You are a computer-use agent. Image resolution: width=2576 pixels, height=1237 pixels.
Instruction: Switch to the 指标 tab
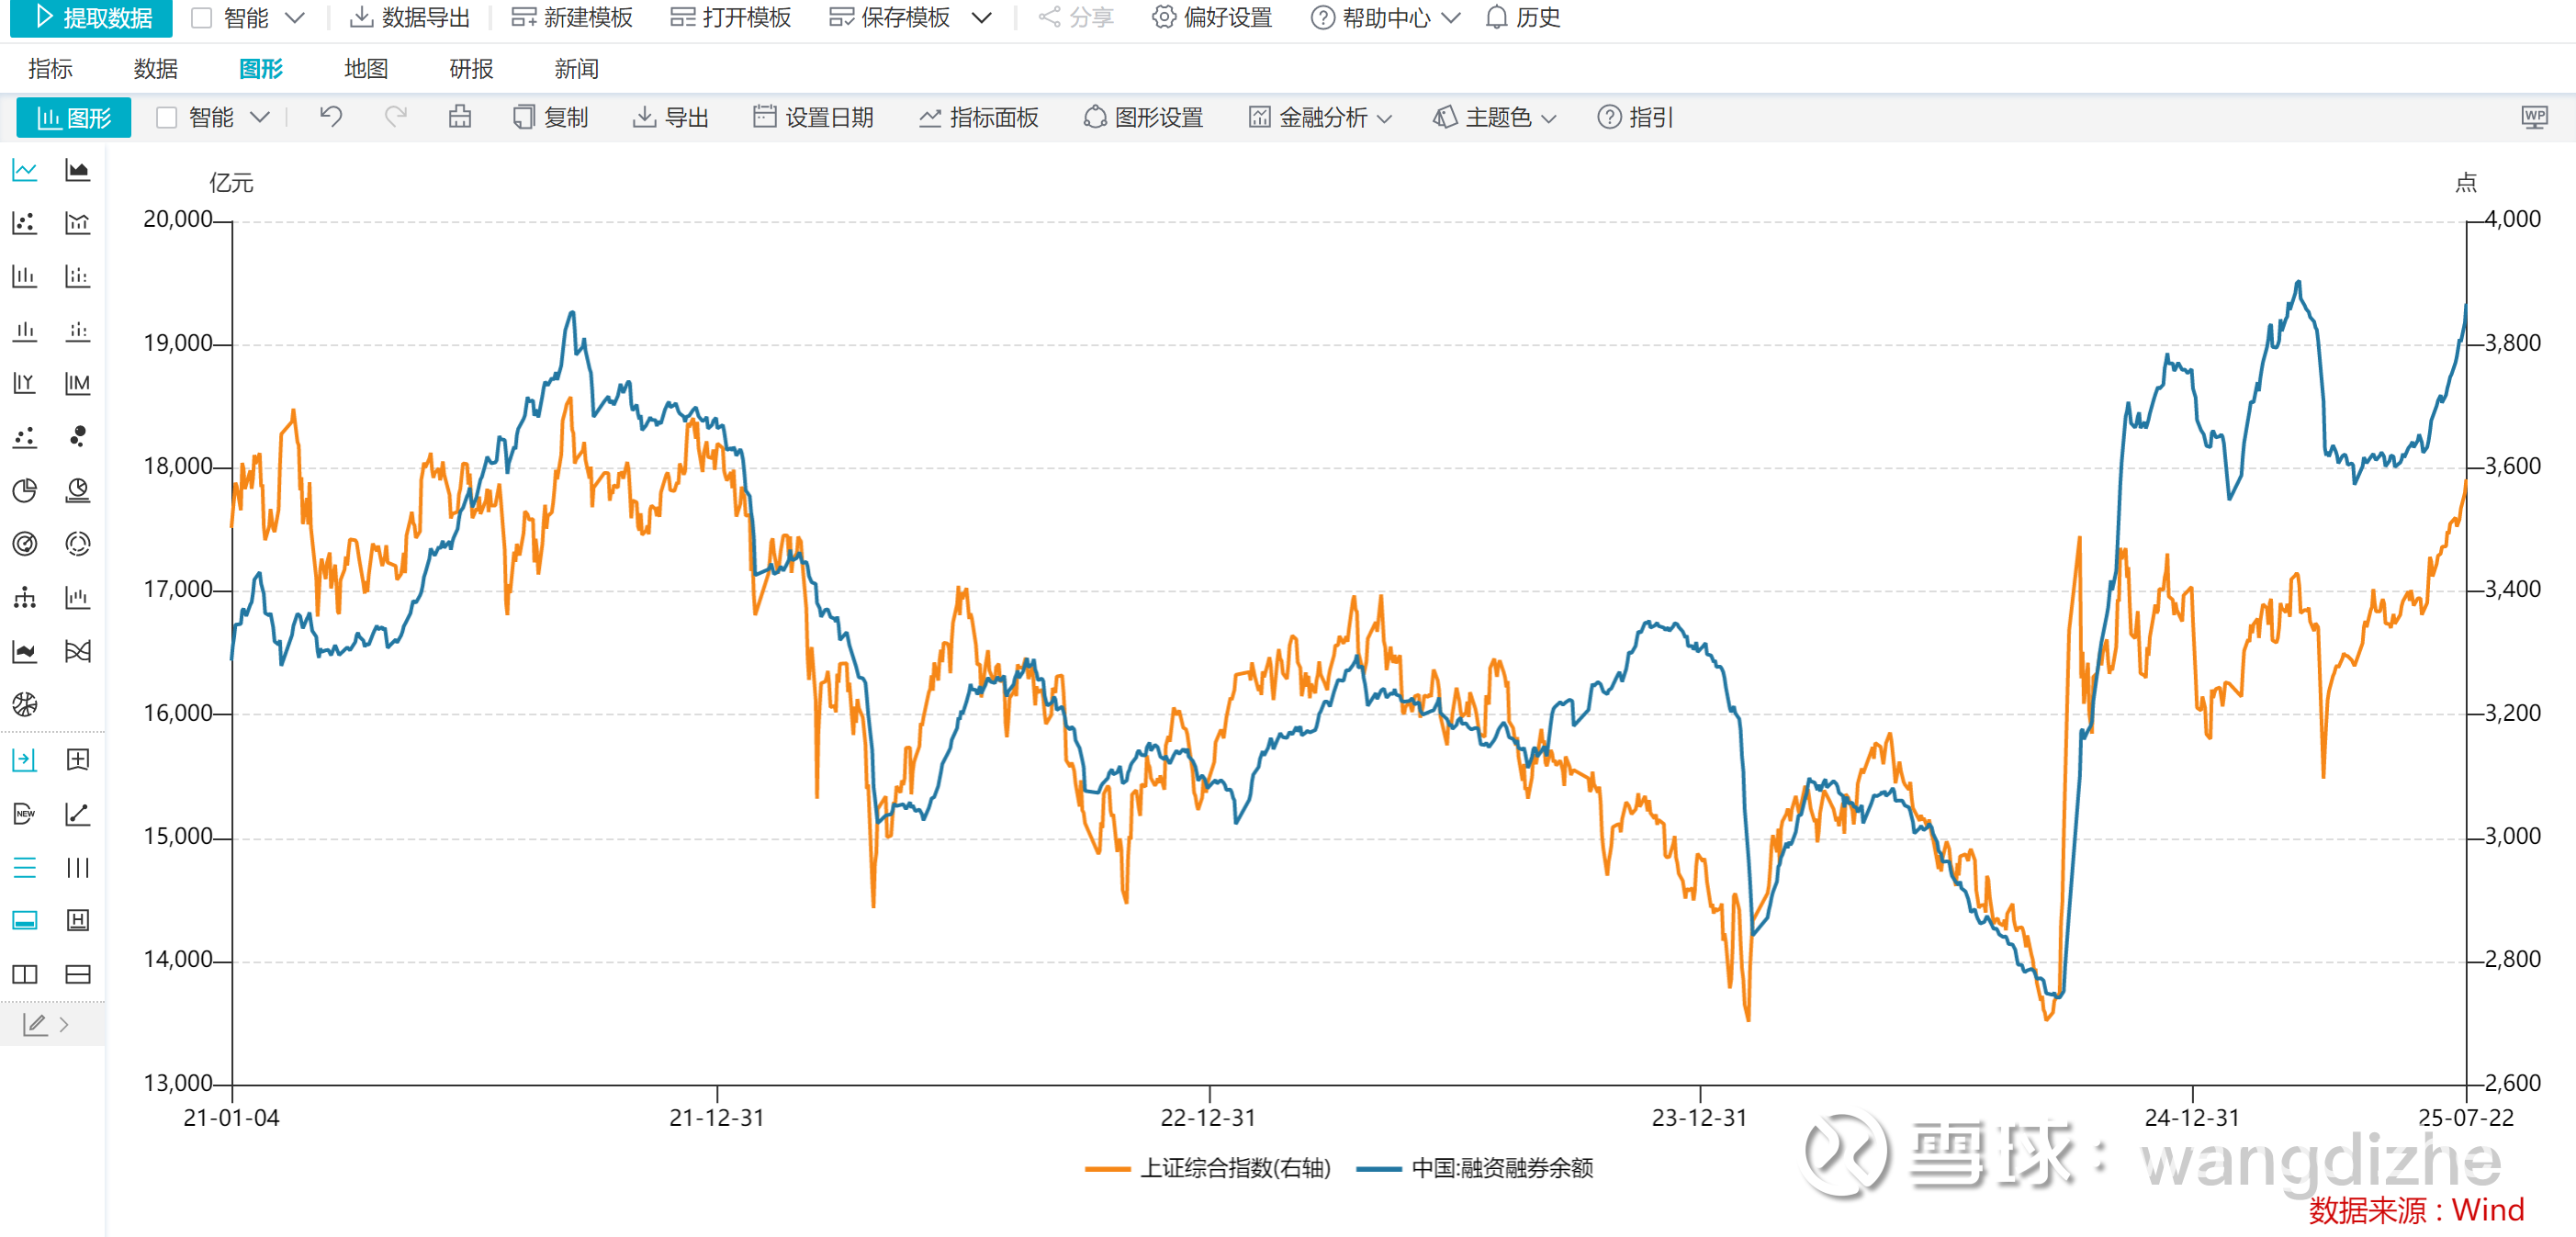pos(50,69)
